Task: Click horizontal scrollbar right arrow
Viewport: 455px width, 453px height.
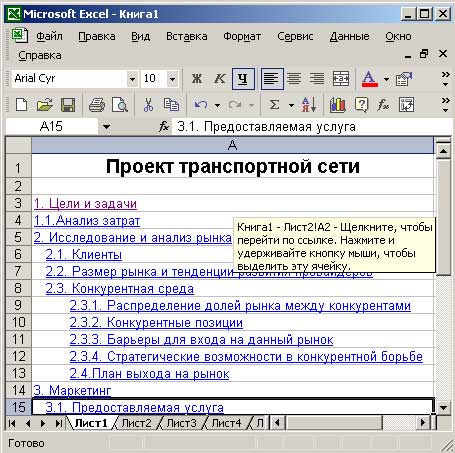Action: click(423, 423)
